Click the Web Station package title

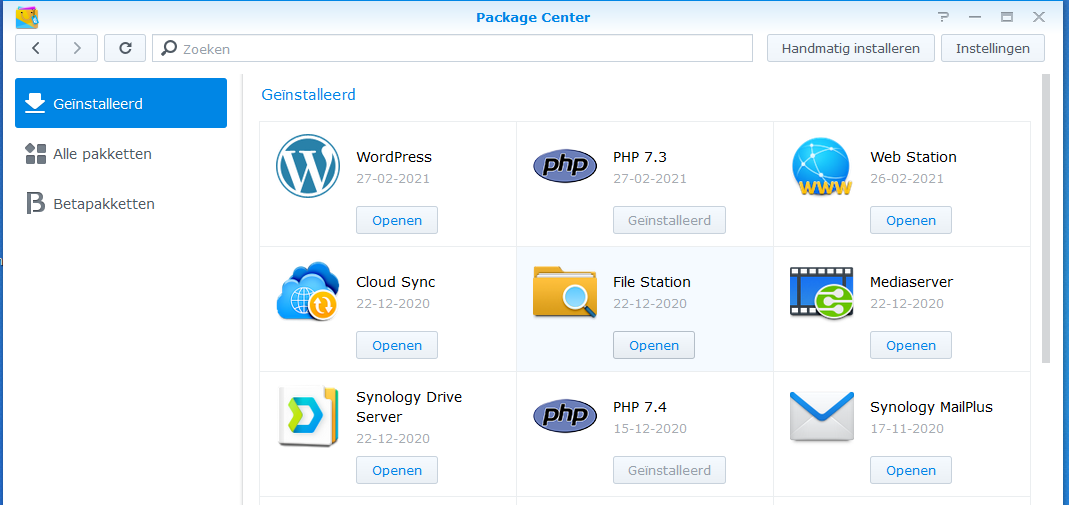tap(914, 157)
